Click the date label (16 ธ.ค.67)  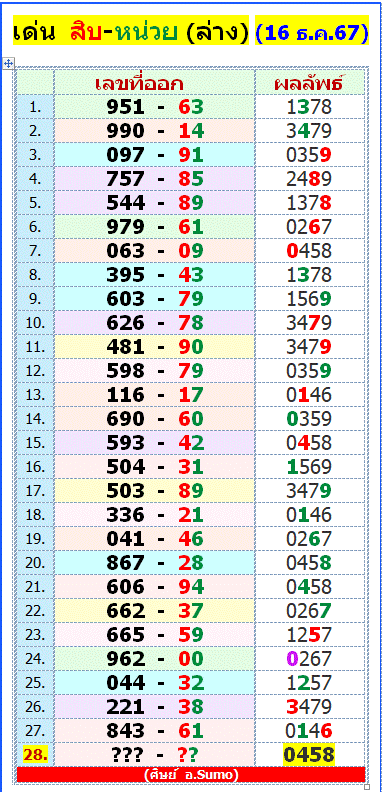312,32
